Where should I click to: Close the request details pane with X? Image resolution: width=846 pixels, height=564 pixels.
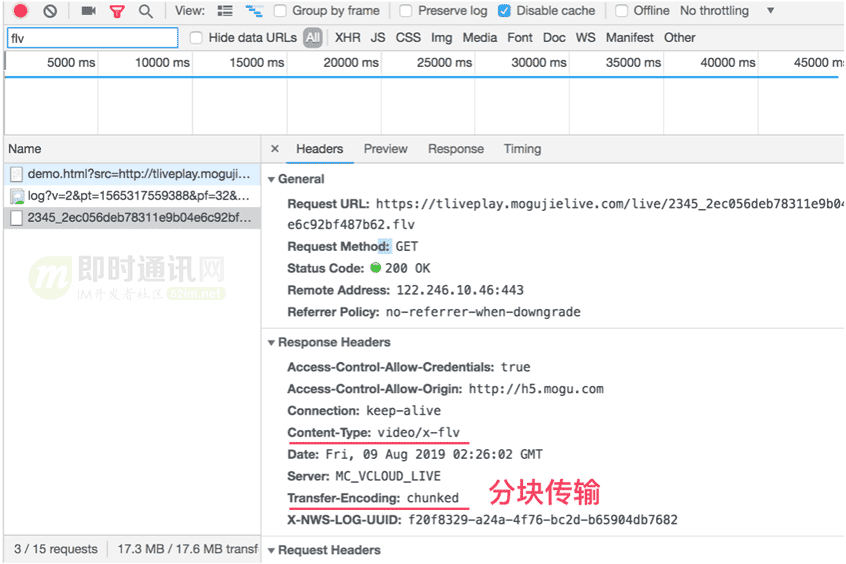pos(275,148)
